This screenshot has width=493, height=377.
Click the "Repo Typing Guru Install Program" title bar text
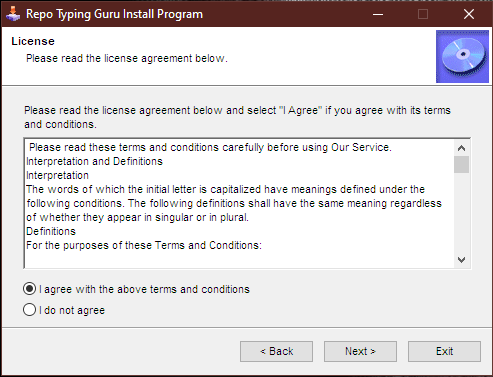click(x=114, y=14)
